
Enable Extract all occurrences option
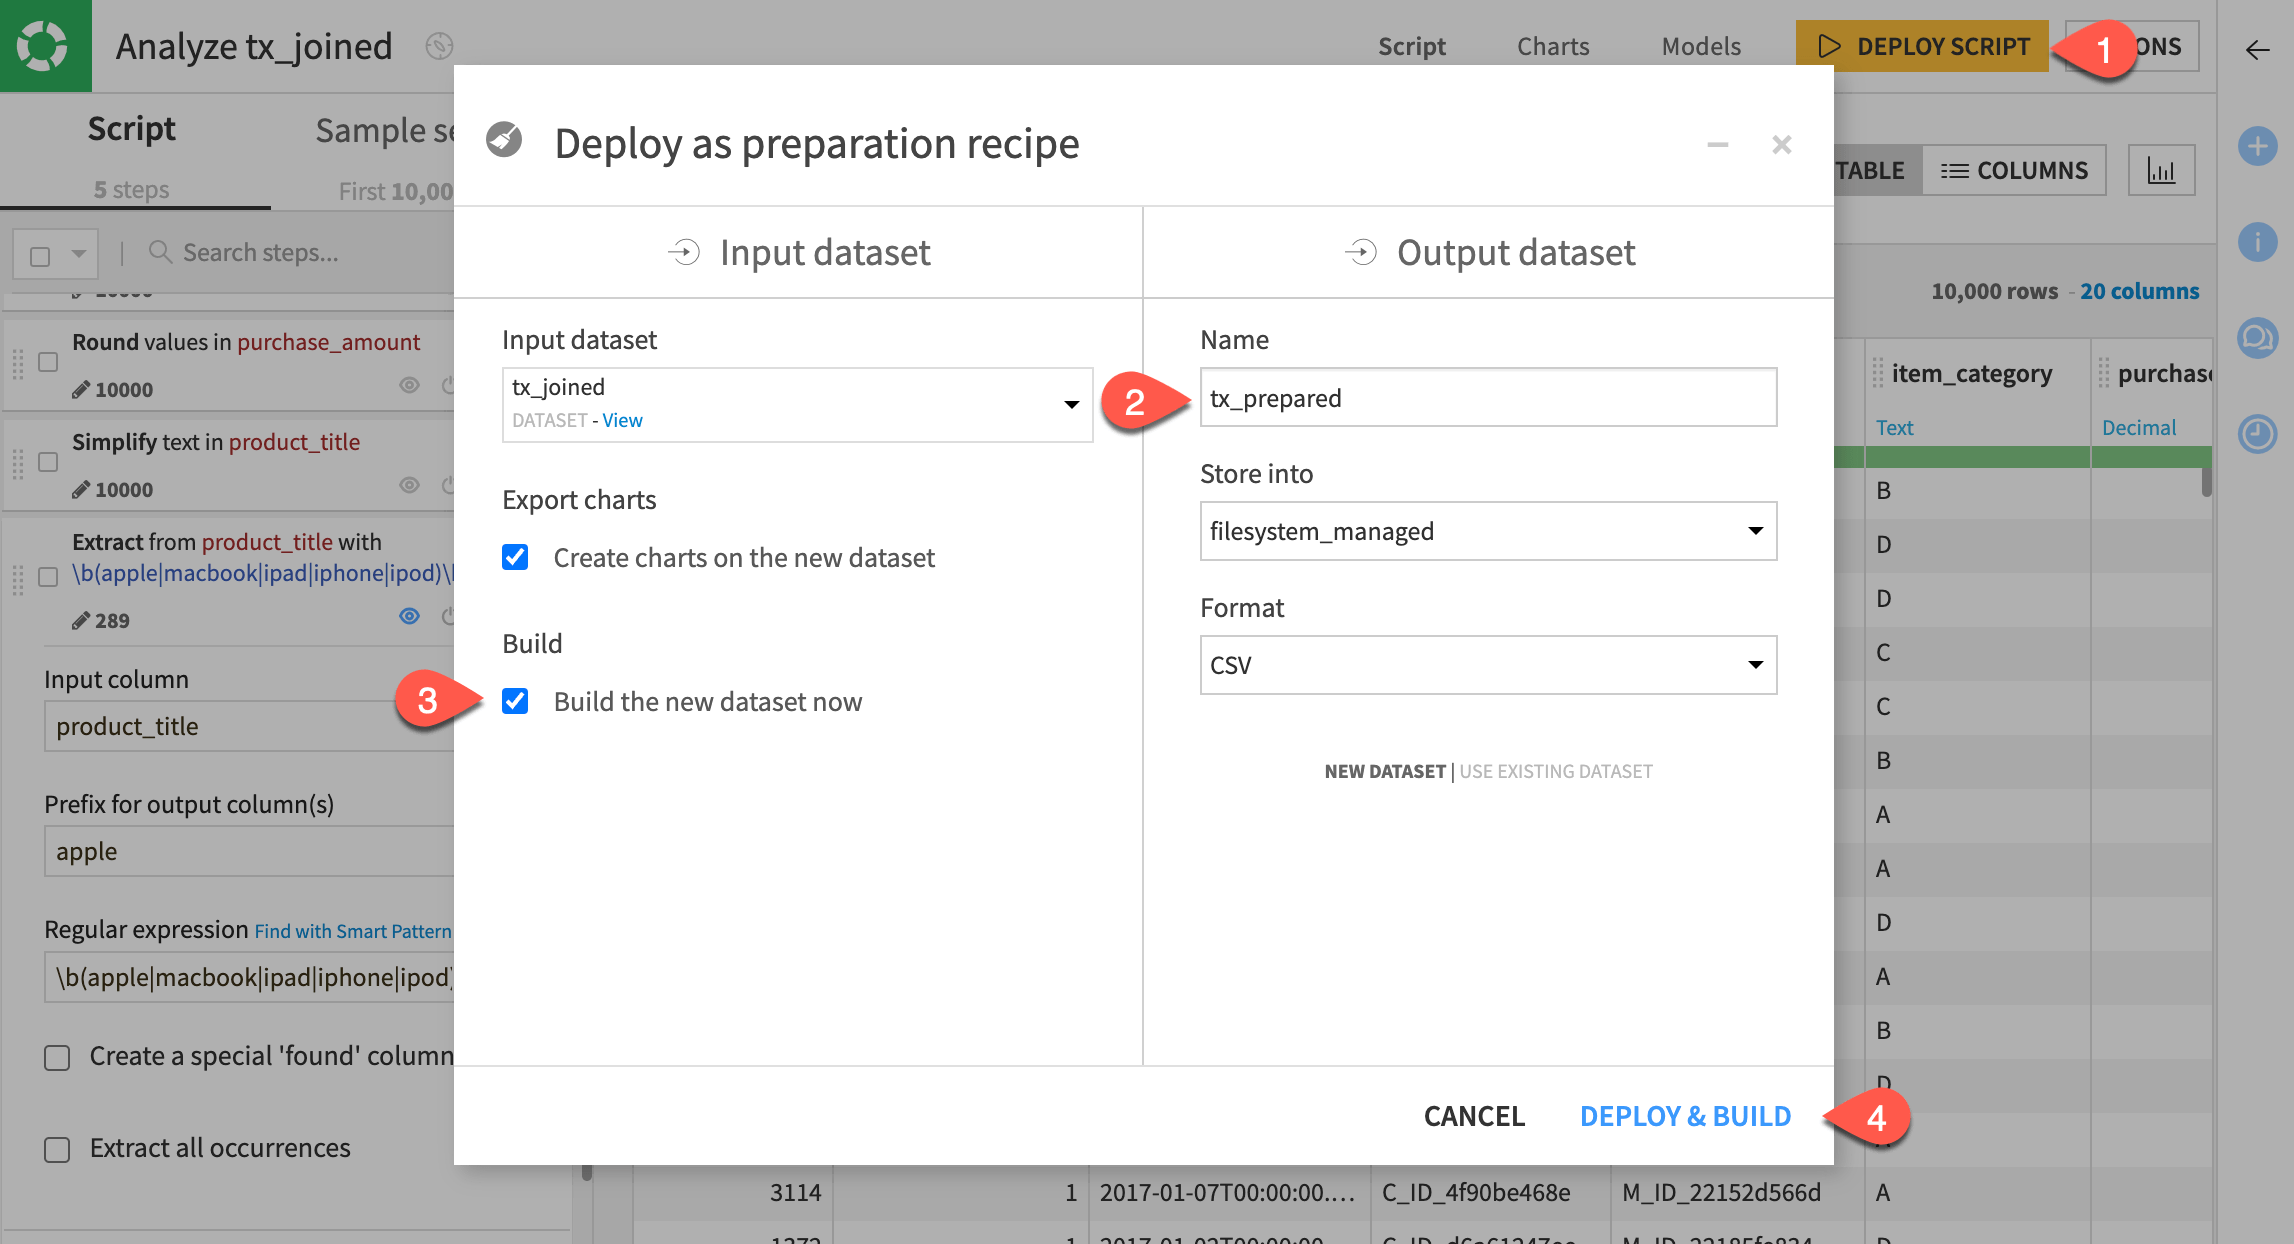tap(57, 1149)
